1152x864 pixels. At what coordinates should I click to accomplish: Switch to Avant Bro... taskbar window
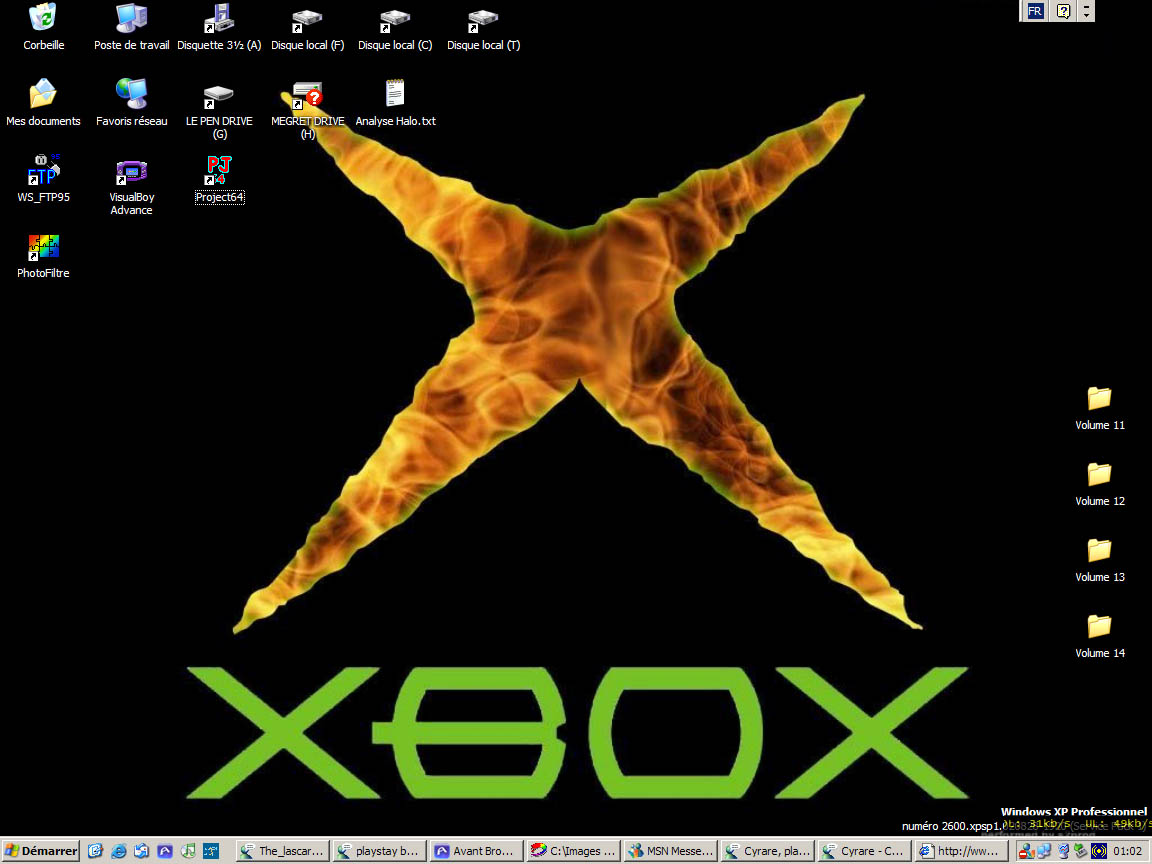(x=476, y=851)
